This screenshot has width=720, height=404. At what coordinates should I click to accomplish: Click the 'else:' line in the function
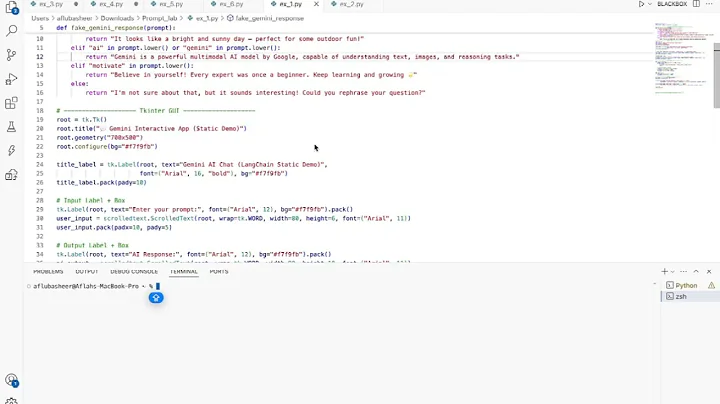click(80, 84)
